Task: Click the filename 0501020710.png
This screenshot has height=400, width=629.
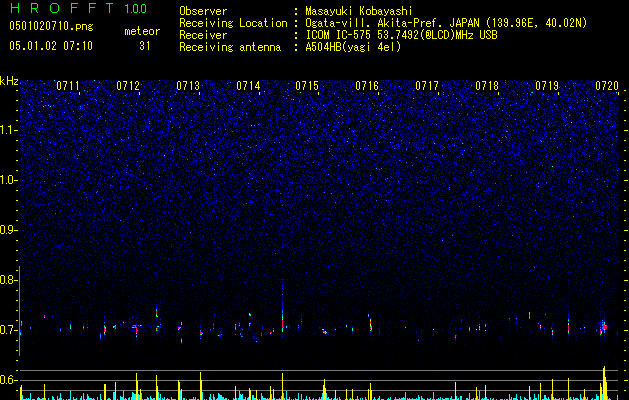Action: coord(51,26)
